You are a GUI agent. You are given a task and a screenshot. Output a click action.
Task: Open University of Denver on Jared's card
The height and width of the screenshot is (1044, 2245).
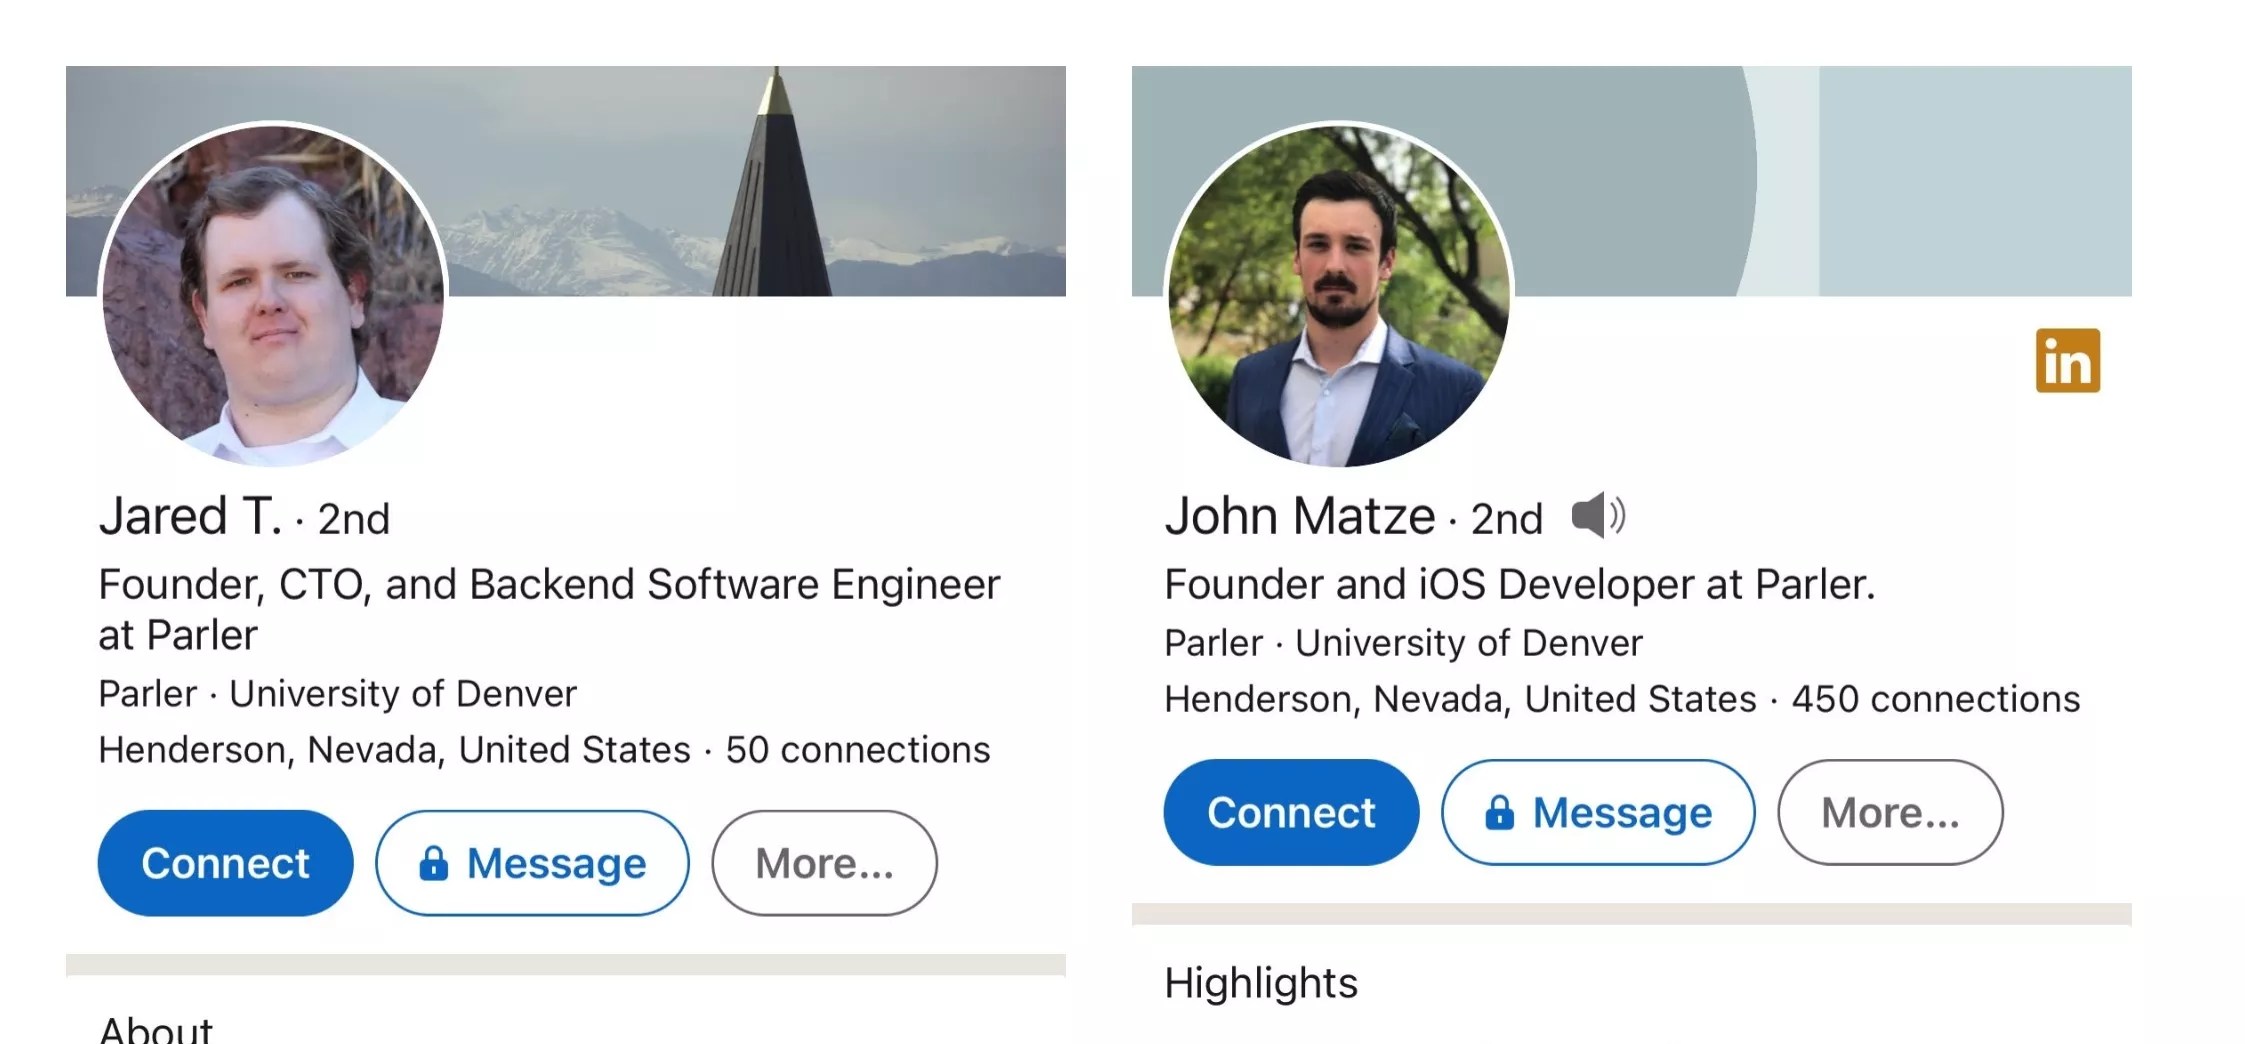403,694
